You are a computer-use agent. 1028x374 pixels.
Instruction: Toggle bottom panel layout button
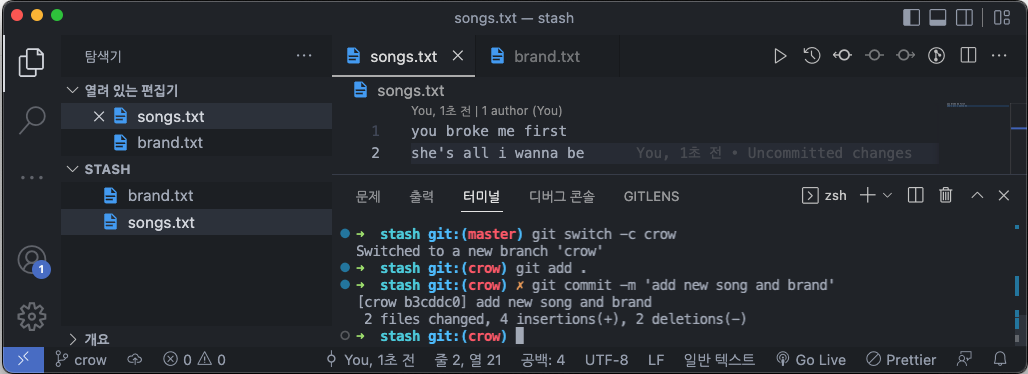[x=938, y=18]
